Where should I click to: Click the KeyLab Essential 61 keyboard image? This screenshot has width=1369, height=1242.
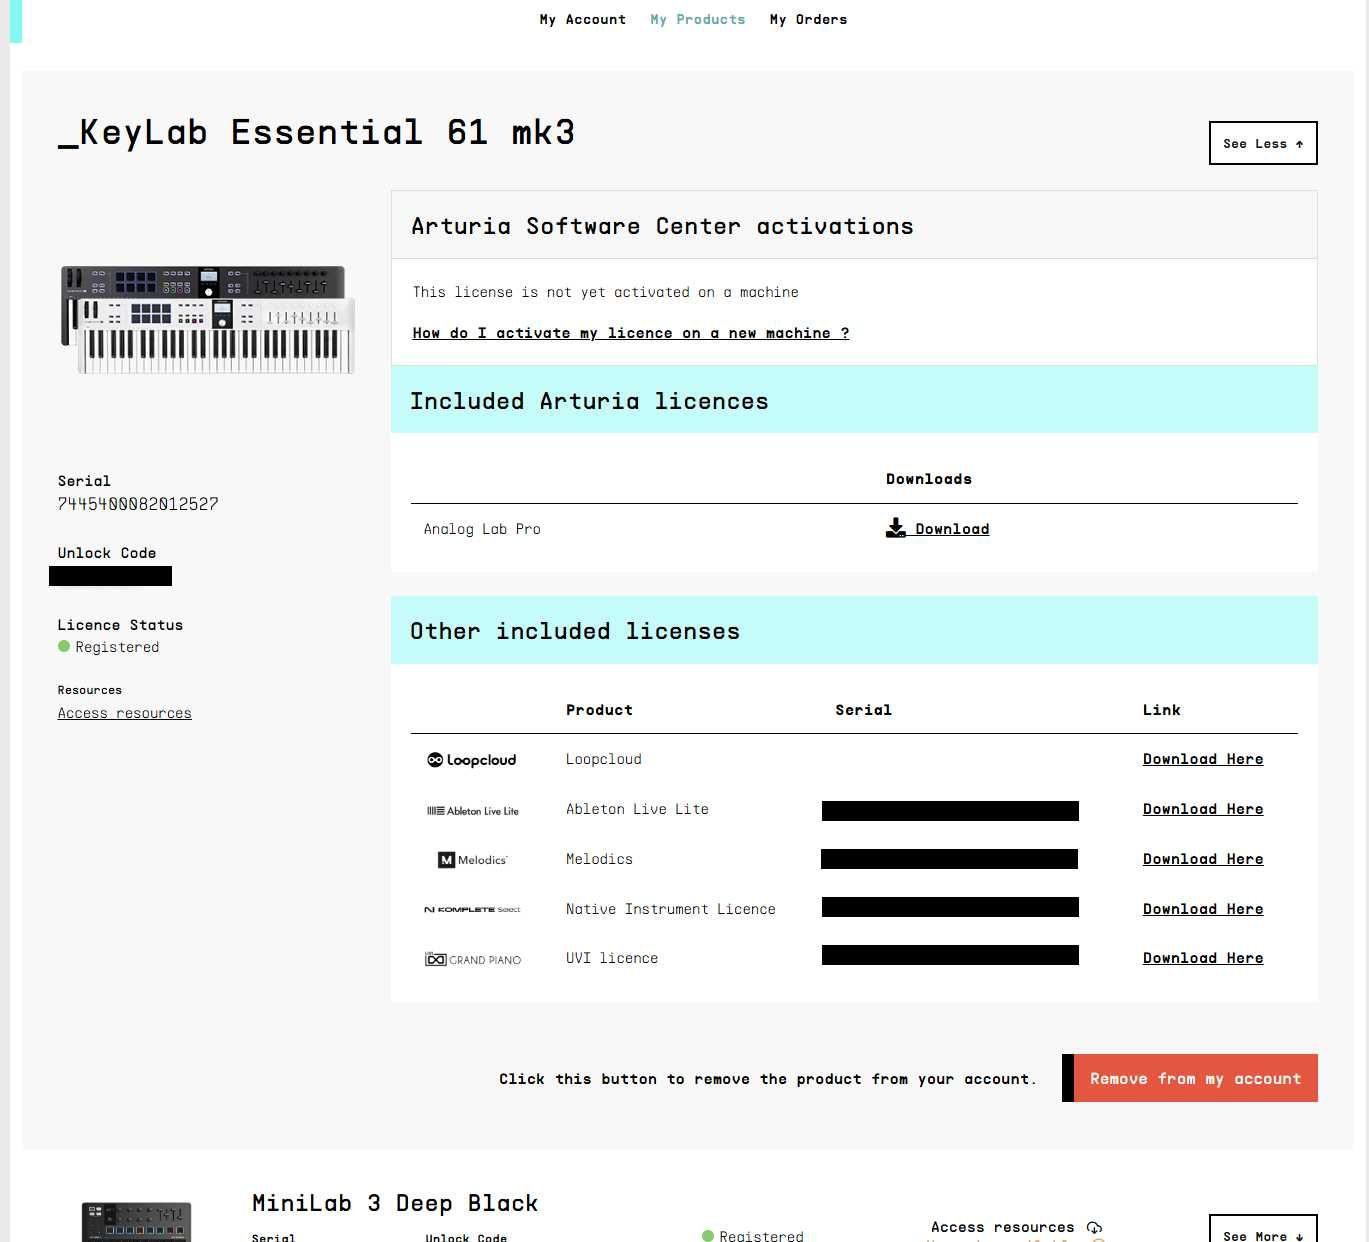[207, 320]
